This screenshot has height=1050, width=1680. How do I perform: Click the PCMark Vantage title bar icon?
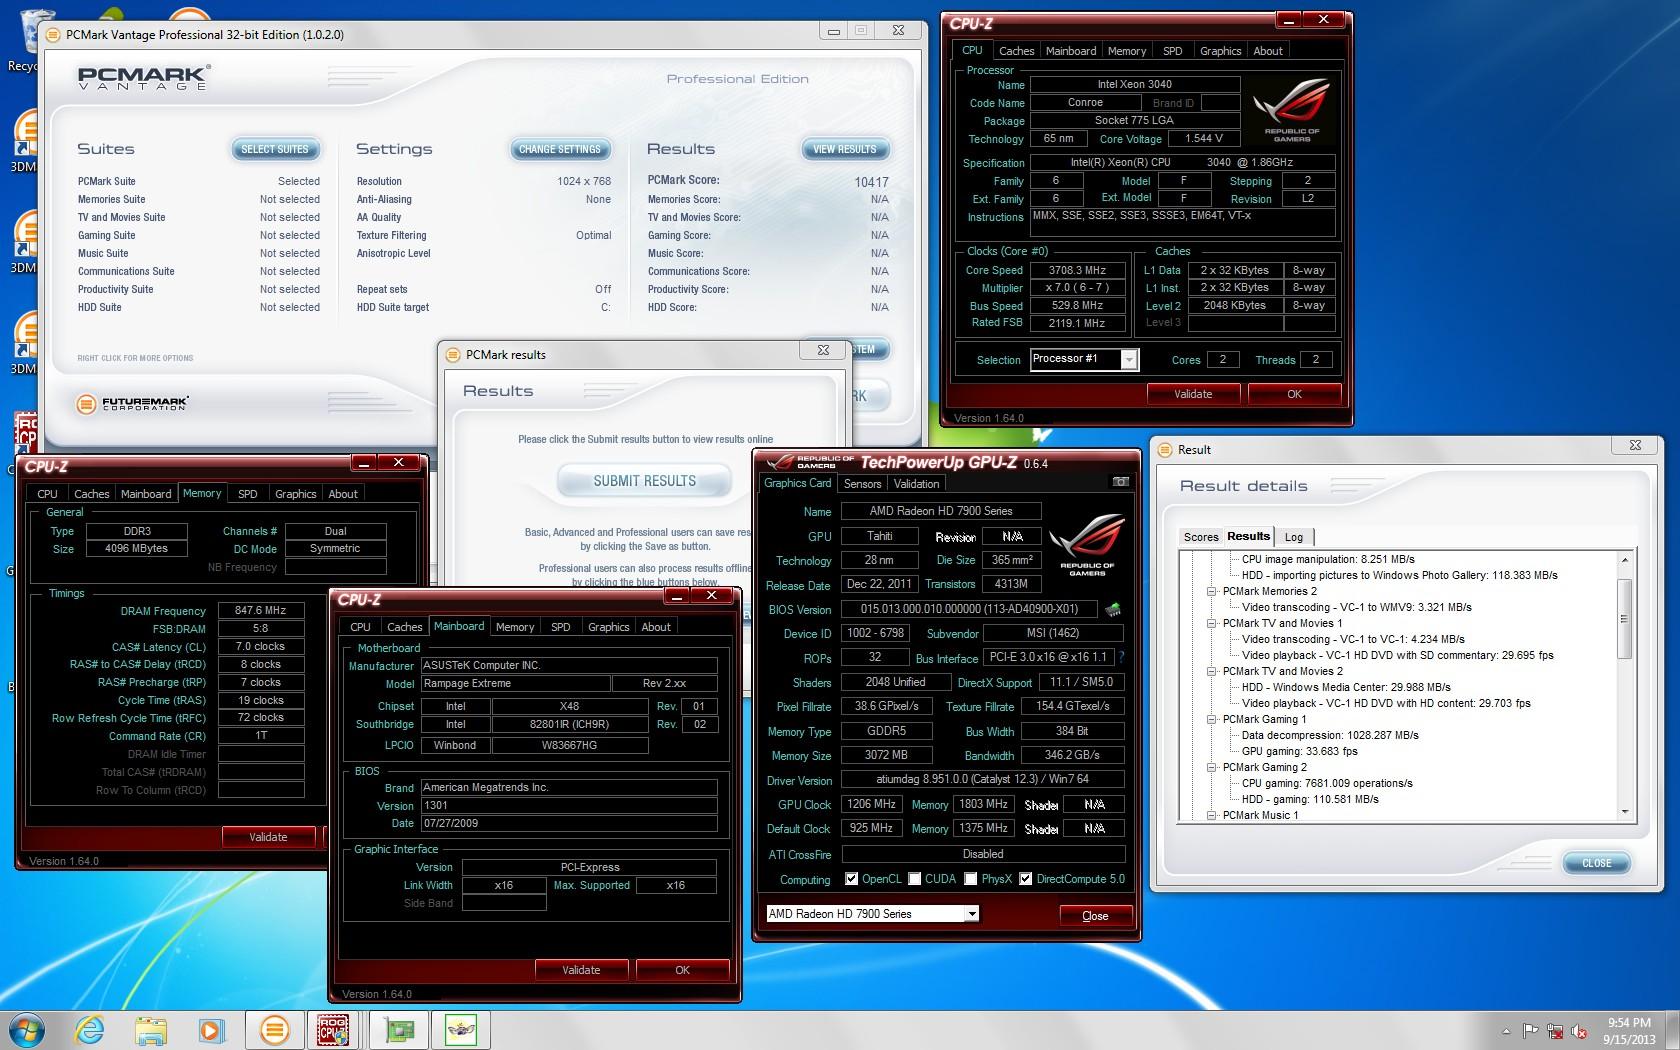tap(54, 35)
